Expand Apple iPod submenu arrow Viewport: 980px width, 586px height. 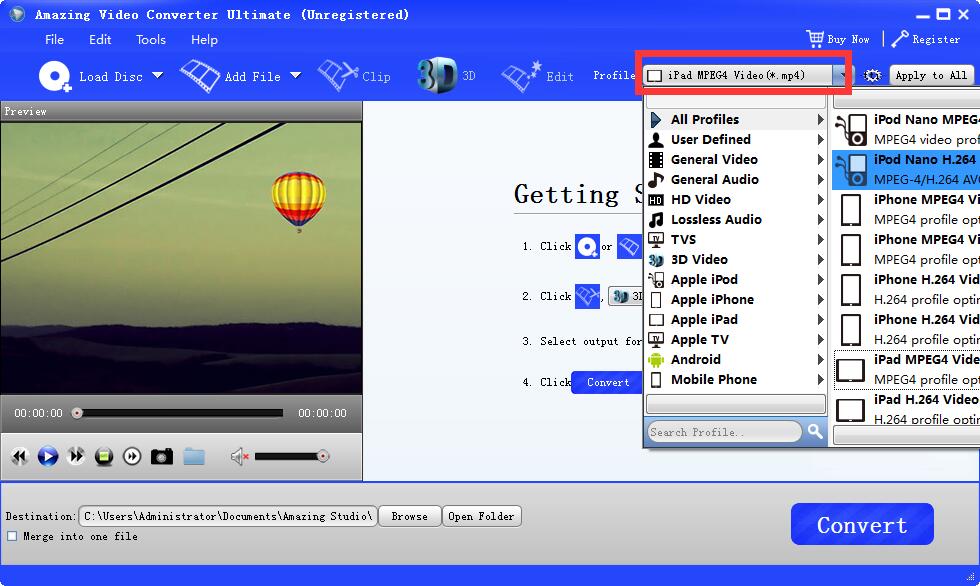820,279
